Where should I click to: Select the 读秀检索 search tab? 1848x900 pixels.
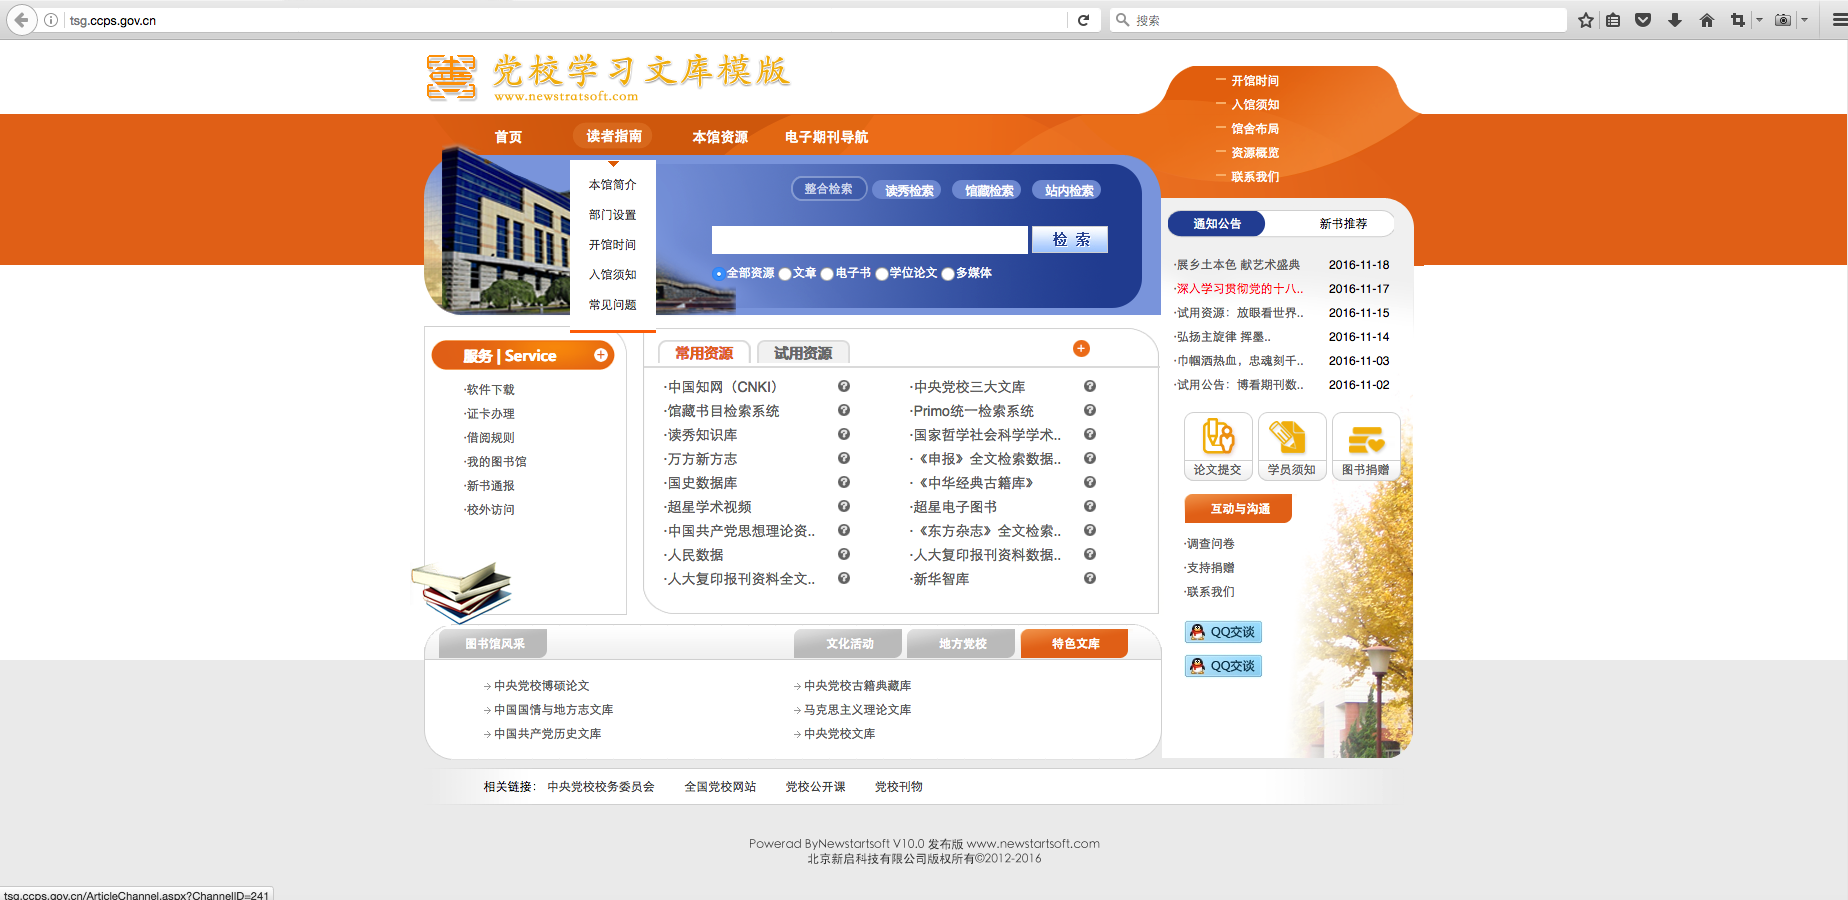[x=909, y=190]
